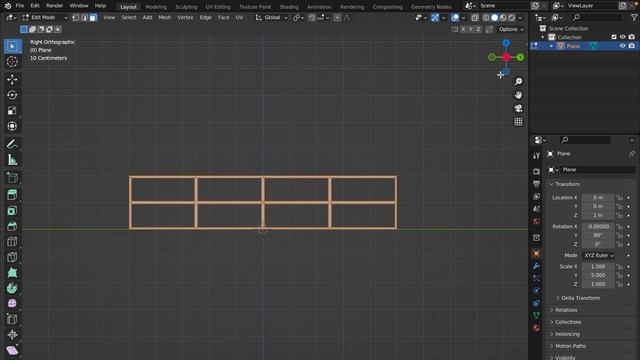Select the Spin tool
Image resolution: width=640 pixels, height=360 pixels.
point(12,288)
